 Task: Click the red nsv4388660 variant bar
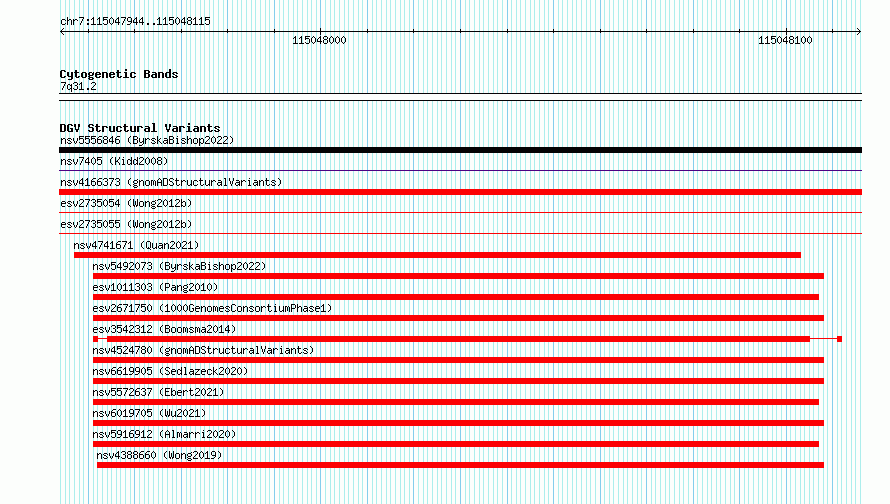pyautogui.click(x=460, y=465)
